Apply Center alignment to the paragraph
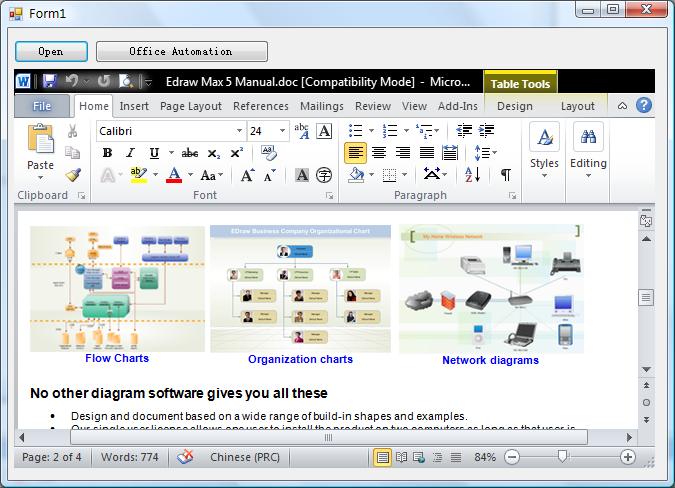 click(379, 153)
